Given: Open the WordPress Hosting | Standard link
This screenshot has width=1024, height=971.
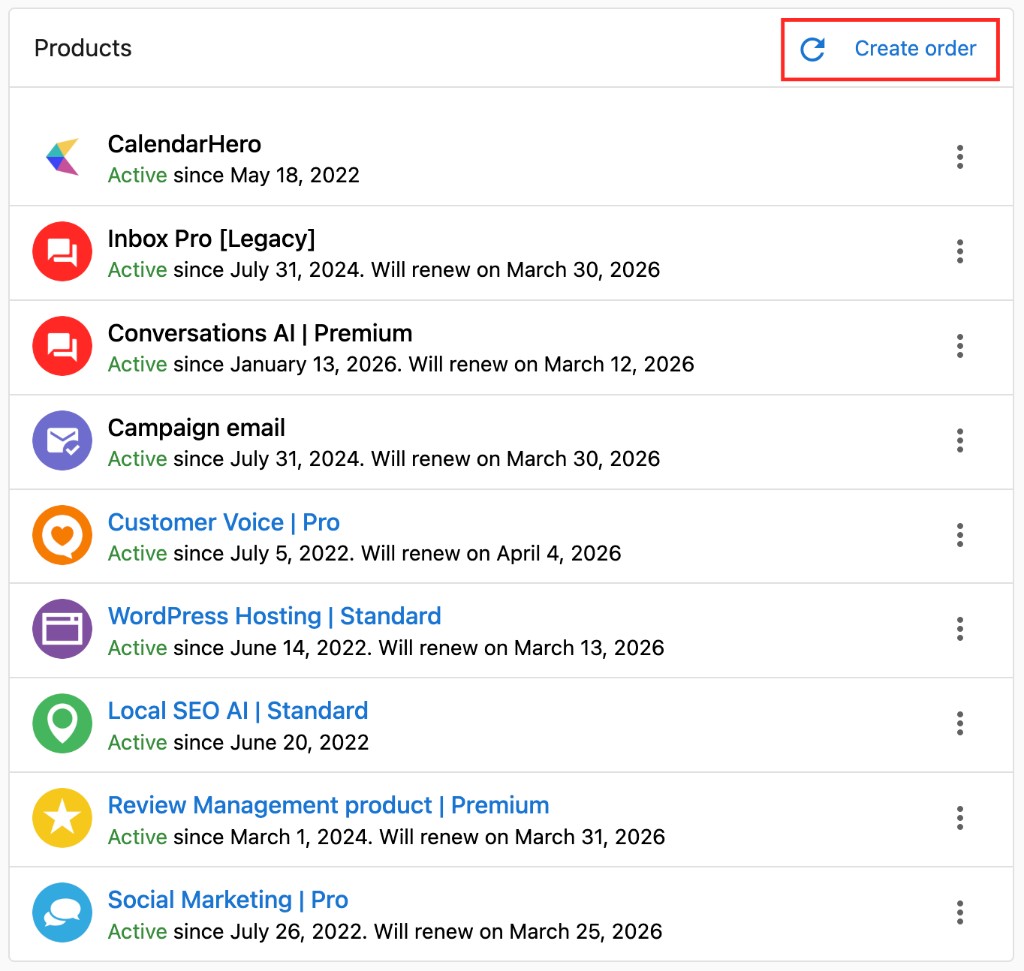Looking at the screenshot, I should [x=275, y=616].
